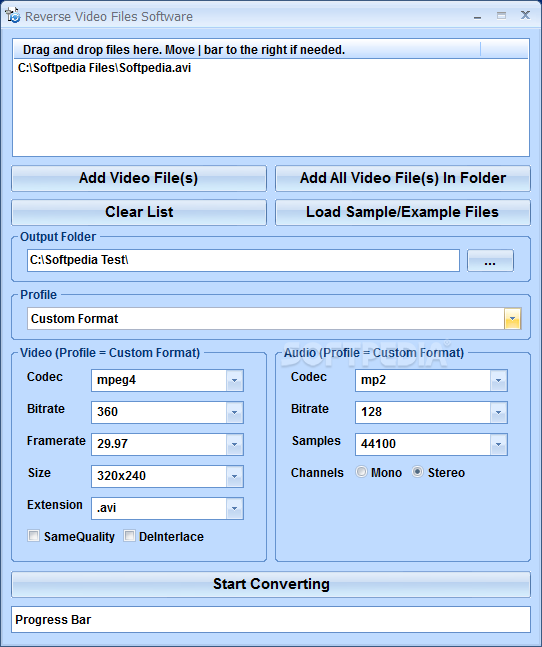Start Converting the videos

pyautogui.click(x=271, y=584)
